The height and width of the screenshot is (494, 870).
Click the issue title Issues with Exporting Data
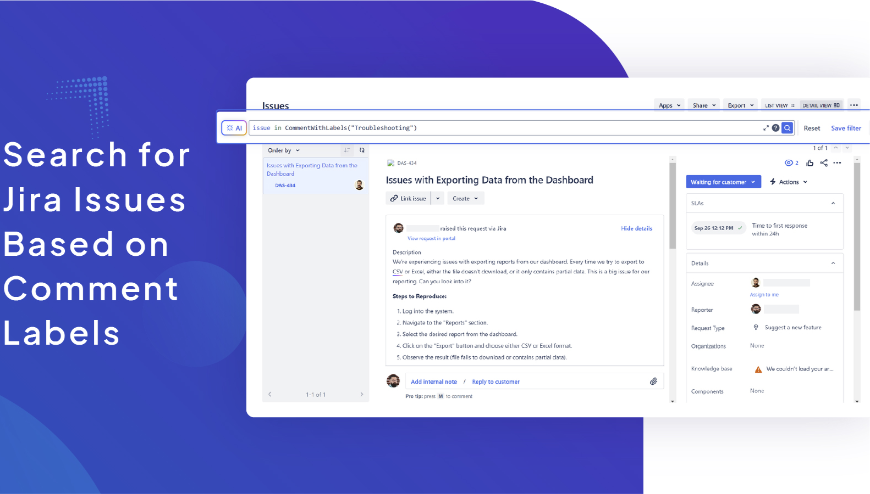(489, 180)
